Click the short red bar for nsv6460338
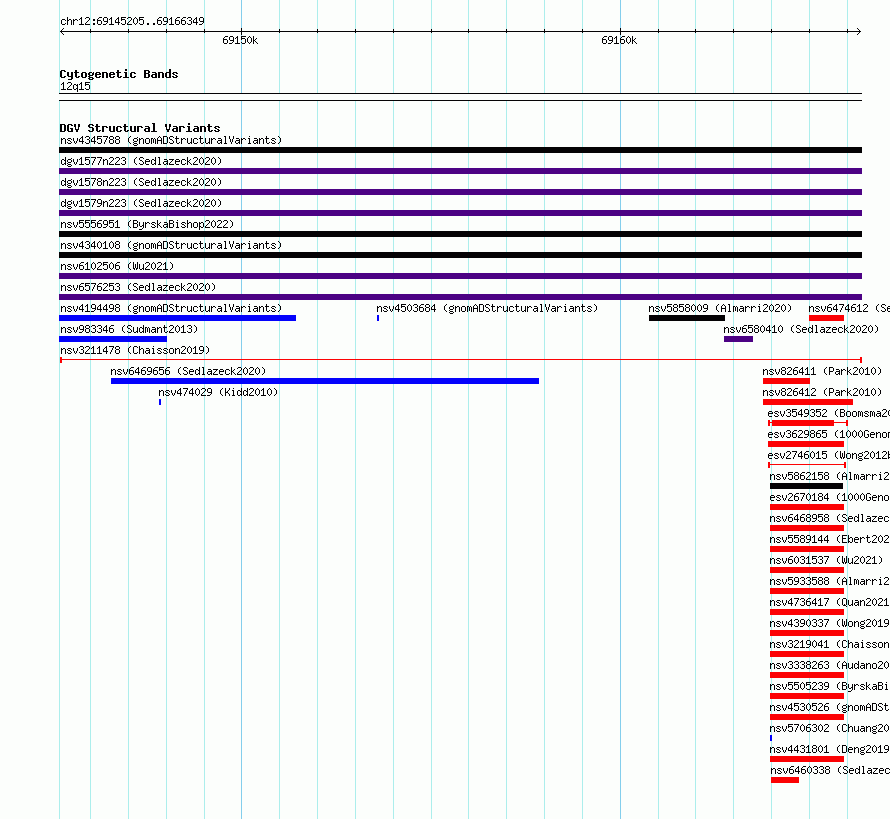Image resolution: width=890 pixels, height=819 pixels. click(x=785, y=780)
